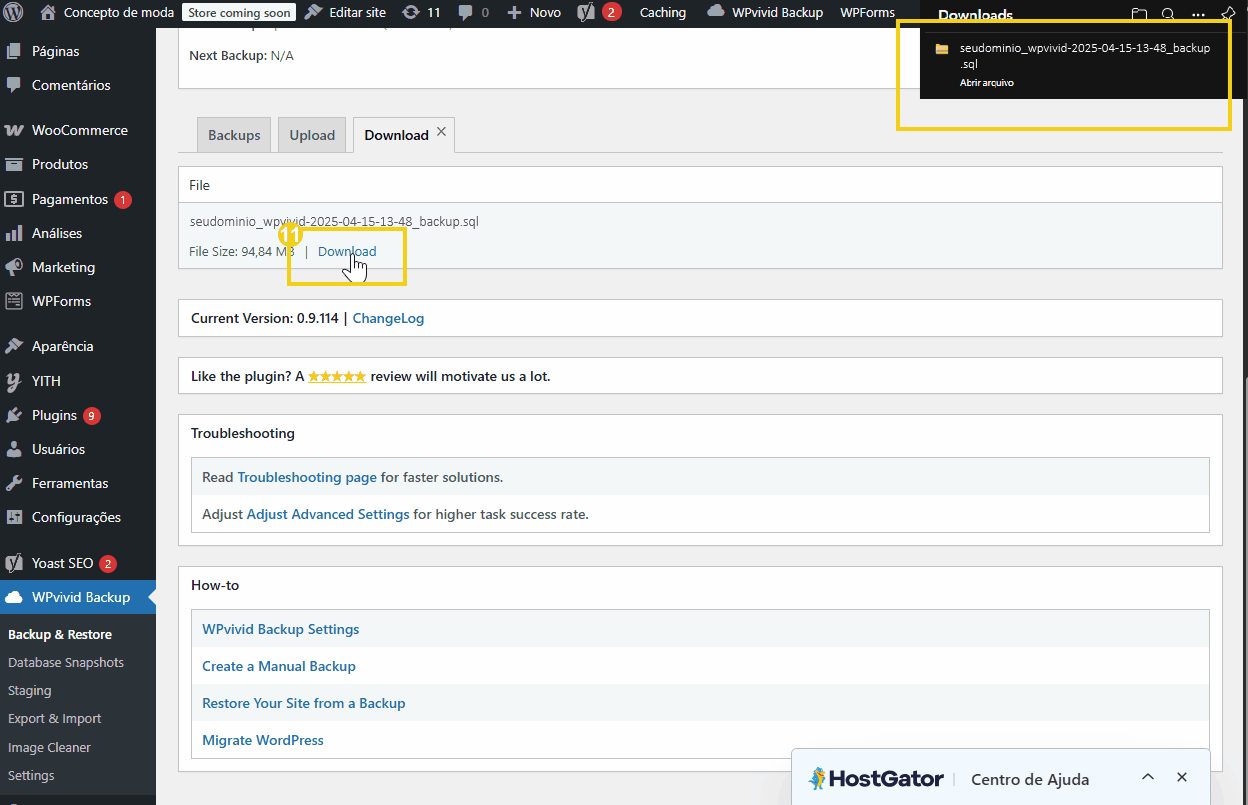Open Troubleshooting page link
1248x805 pixels.
tap(307, 477)
